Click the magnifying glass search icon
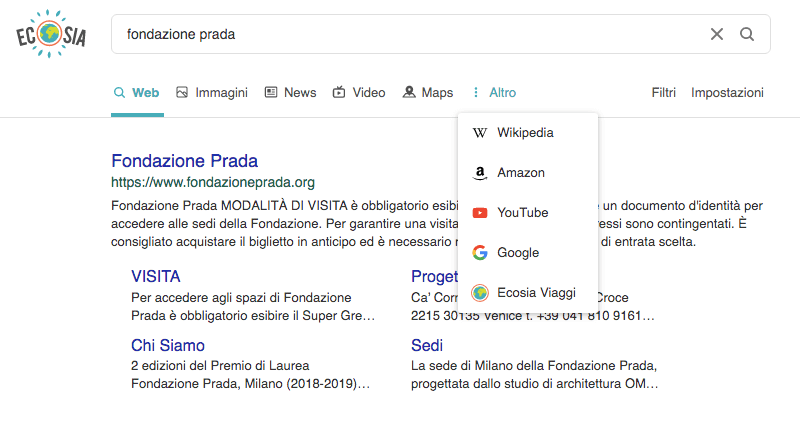 pyautogui.click(x=747, y=34)
